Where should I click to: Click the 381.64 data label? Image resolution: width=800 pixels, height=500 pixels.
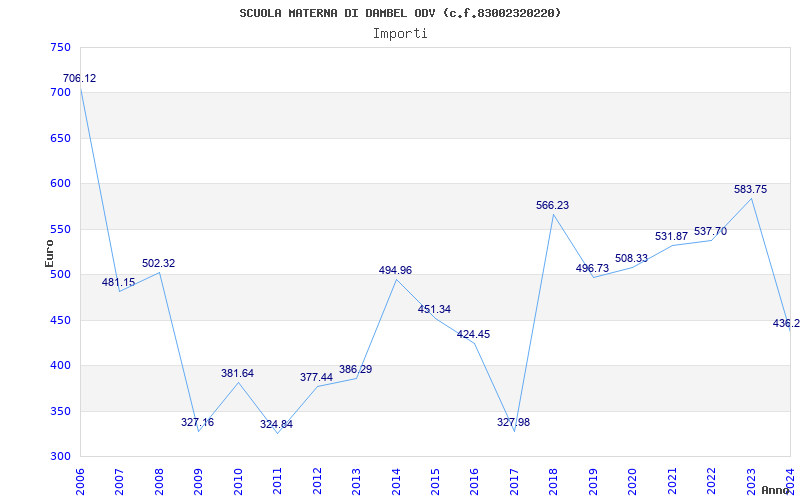tap(237, 373)
